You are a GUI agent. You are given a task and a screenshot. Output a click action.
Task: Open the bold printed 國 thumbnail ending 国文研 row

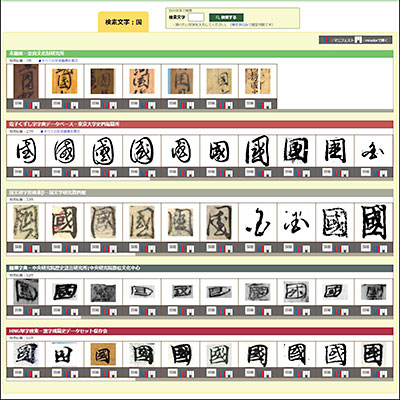click(374, 222)
